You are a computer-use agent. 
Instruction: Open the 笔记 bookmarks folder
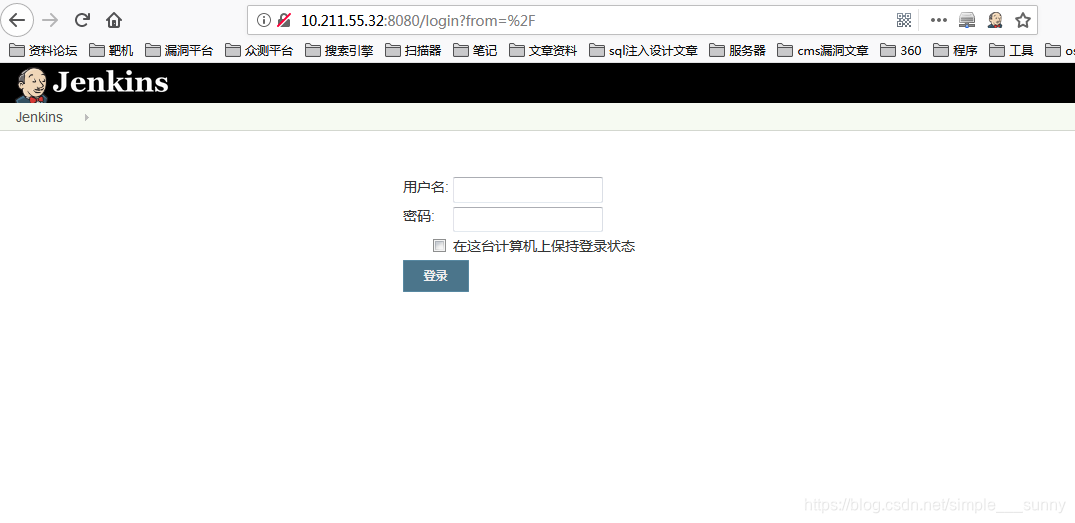[x=475, y=50]
